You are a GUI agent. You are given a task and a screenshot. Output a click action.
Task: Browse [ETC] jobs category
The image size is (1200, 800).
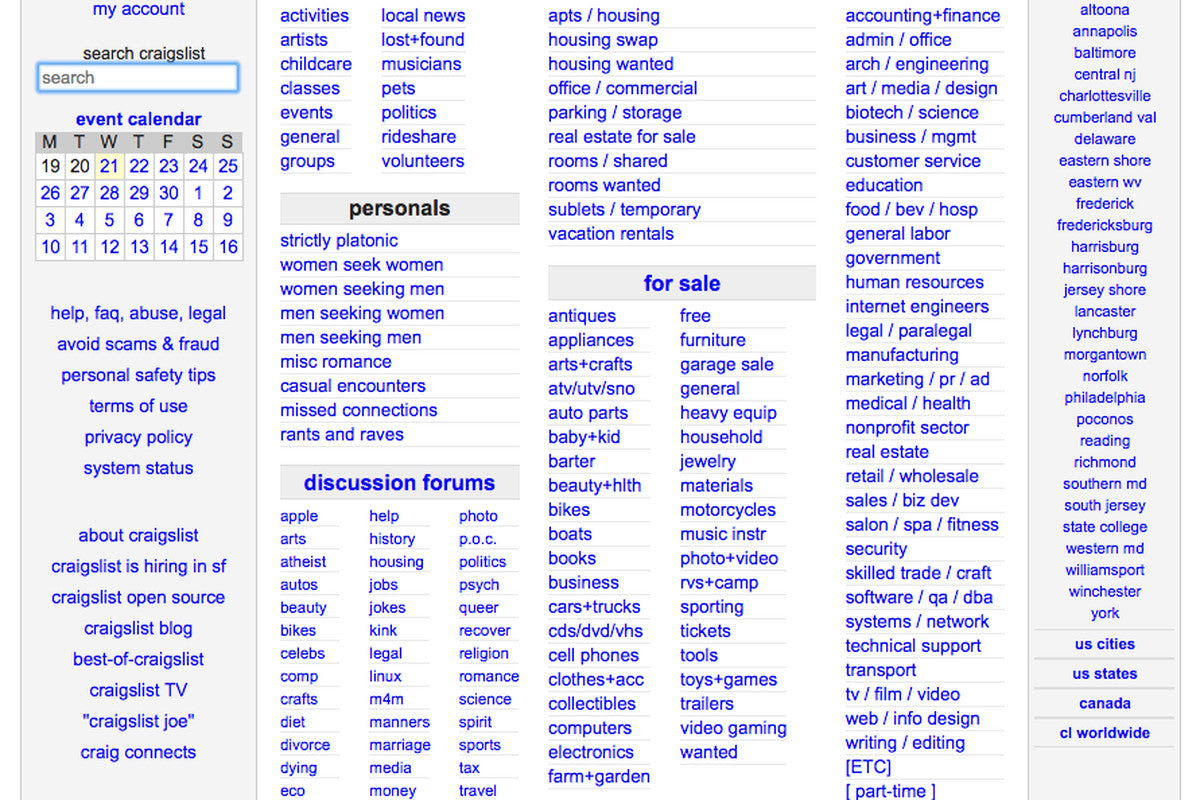[868, 767]
